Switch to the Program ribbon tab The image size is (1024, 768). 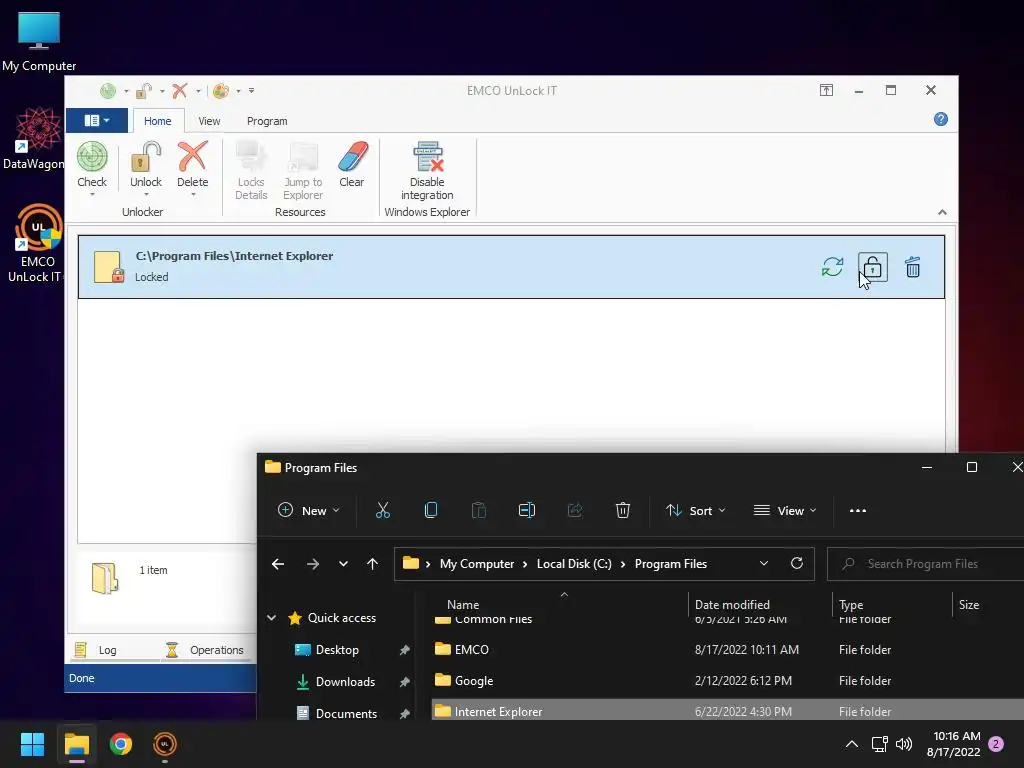coord(267,121)
